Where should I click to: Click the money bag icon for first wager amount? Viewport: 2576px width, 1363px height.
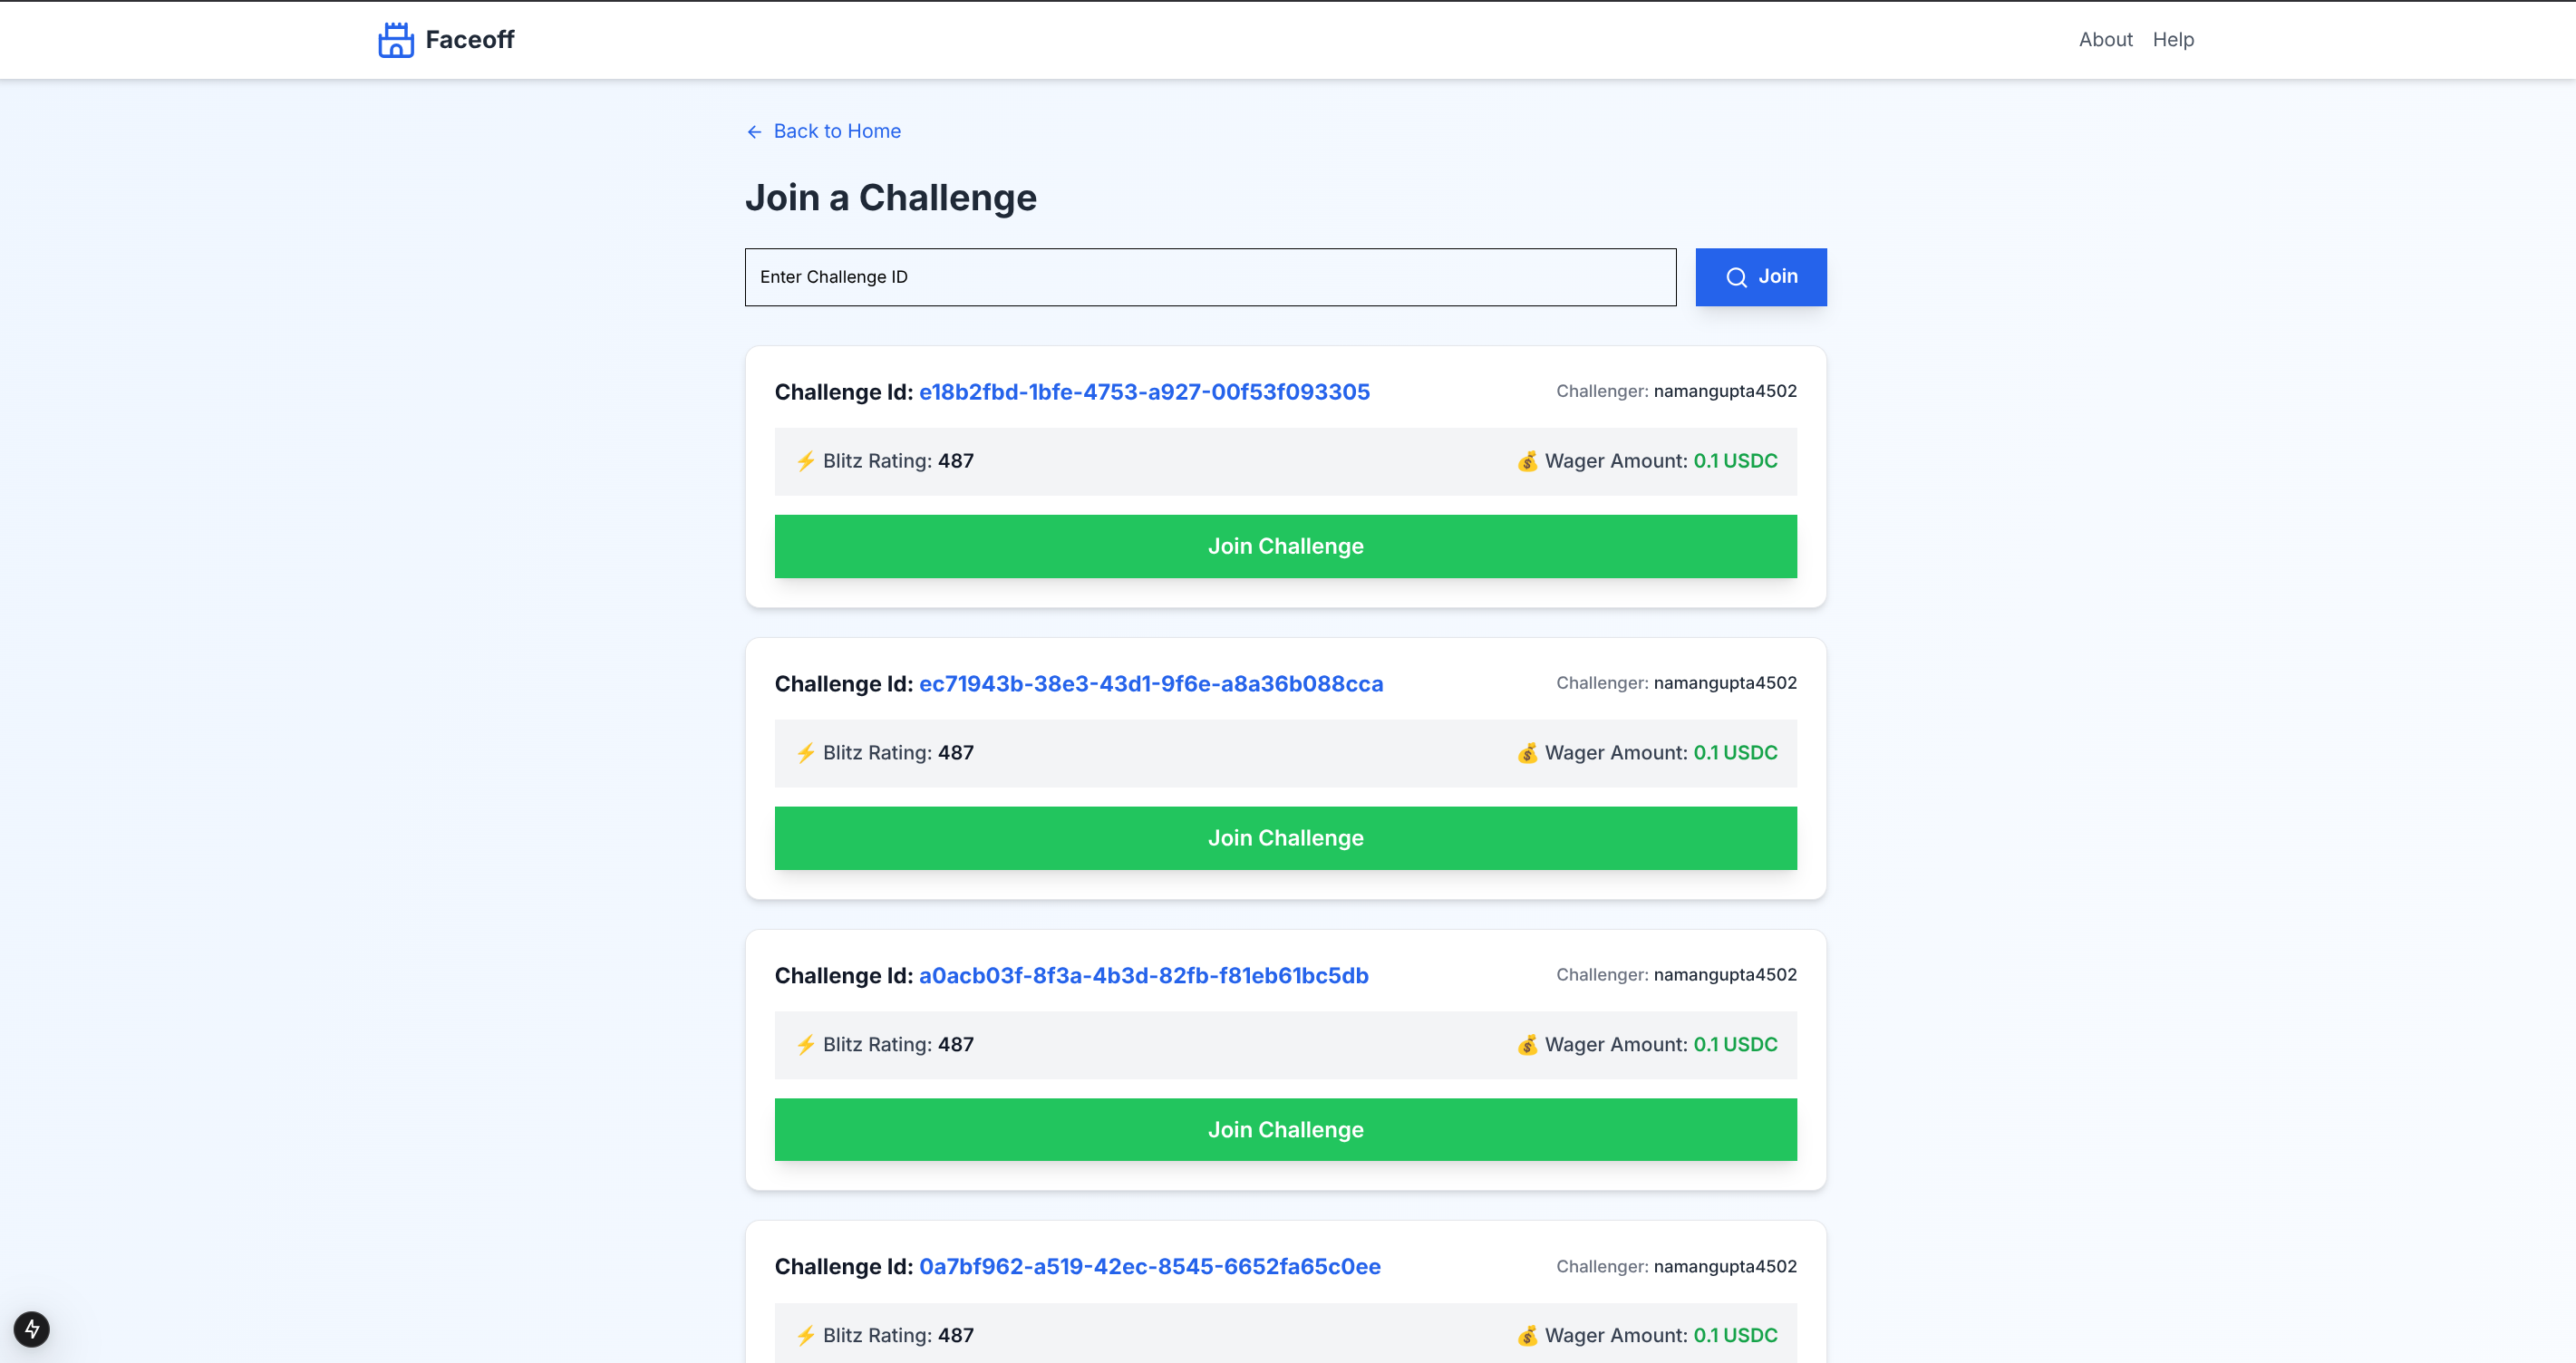tap(1526, 461)
